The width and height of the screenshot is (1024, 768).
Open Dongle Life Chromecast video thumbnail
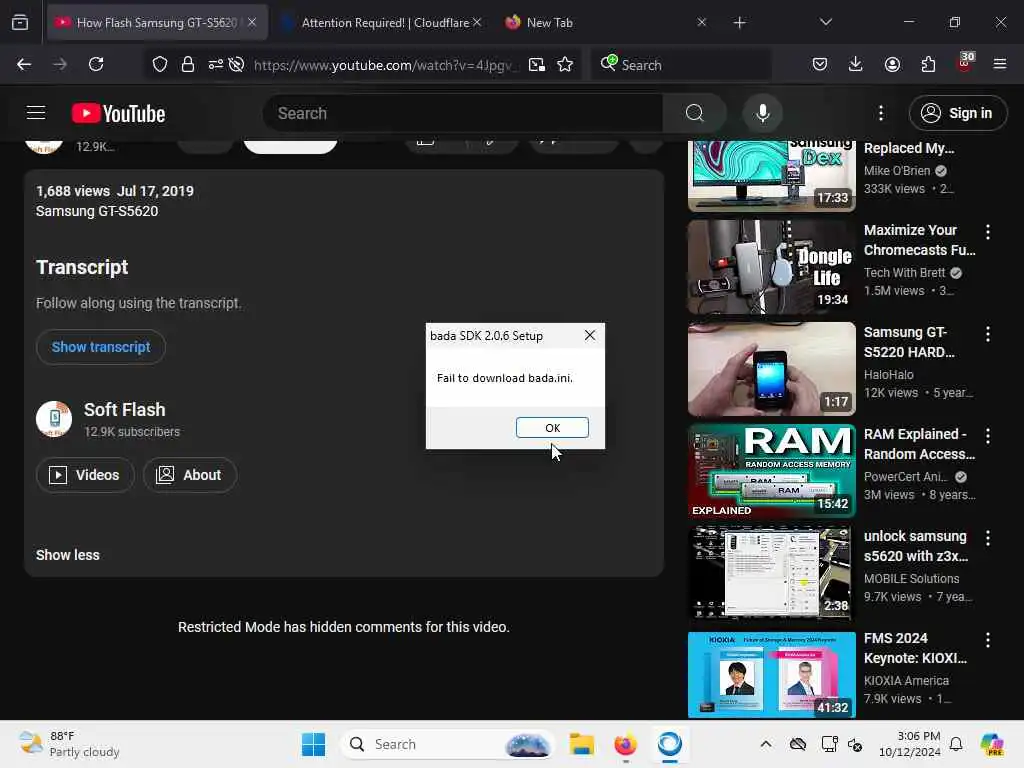[771, 266]
